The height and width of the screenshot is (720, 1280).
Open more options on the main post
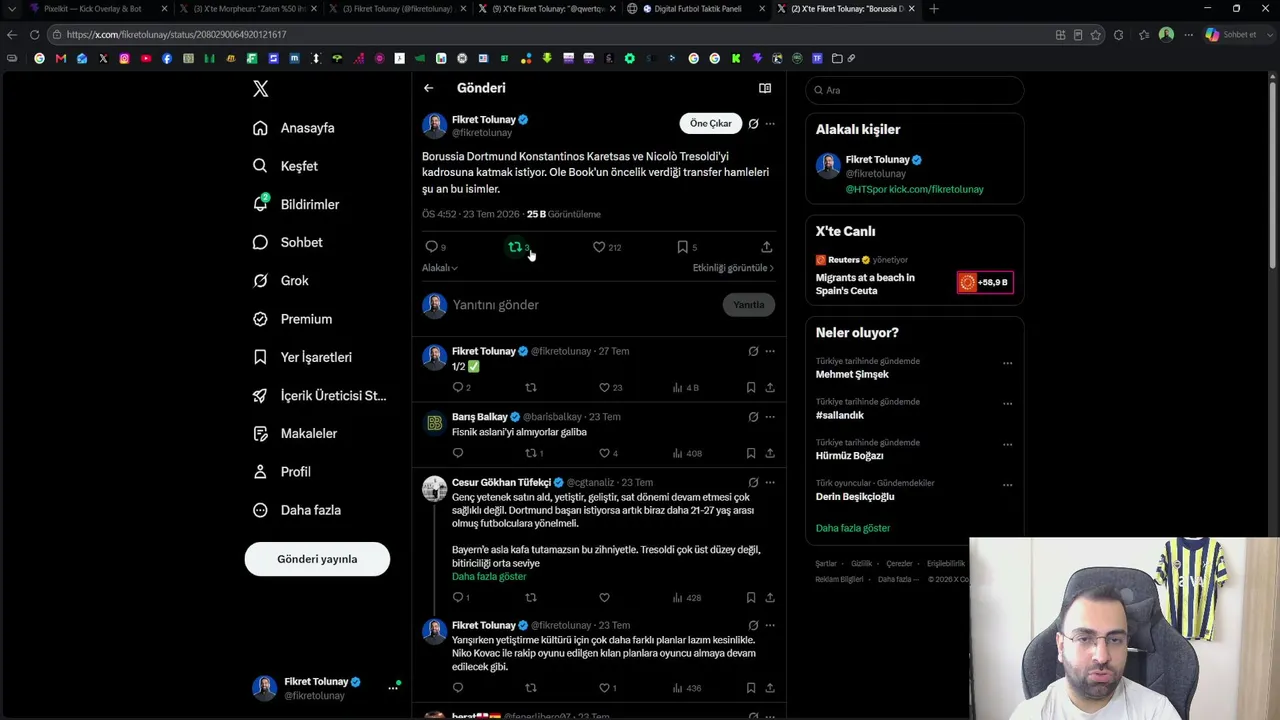[770, 124]
